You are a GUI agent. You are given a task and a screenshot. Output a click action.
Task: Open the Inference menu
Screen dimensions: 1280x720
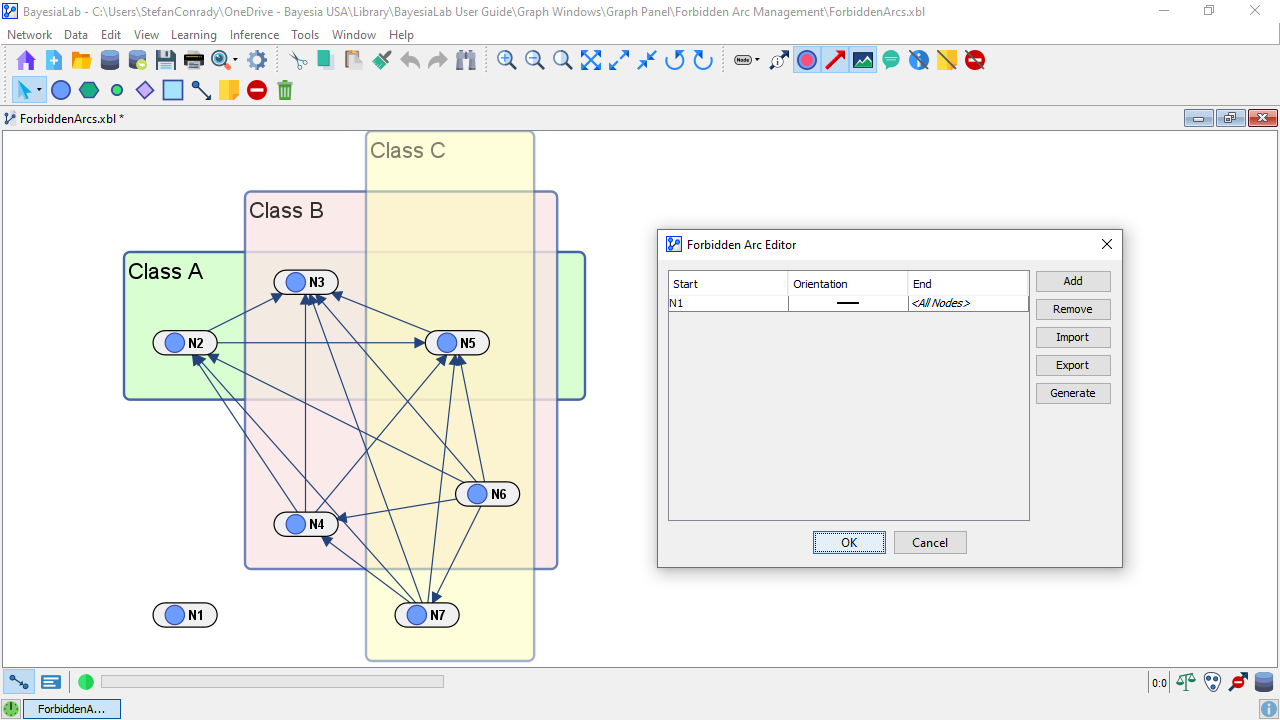pyautogui.click(x=255, y=35)
